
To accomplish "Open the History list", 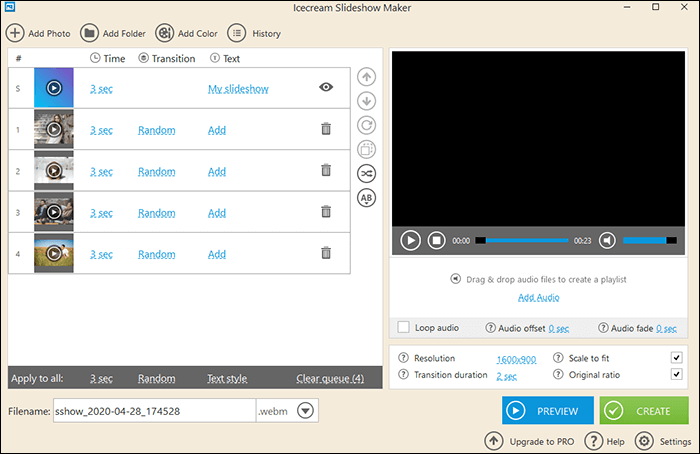I will click(x=237, y=33).
